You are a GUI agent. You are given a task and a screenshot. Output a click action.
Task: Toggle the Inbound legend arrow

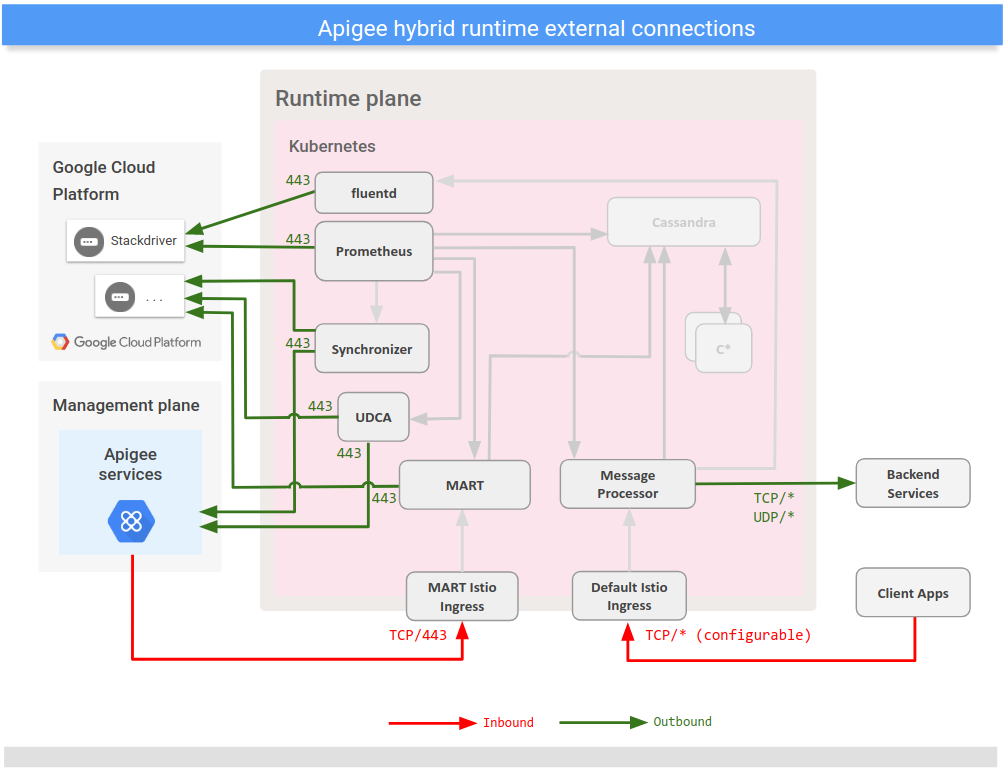(x=430, y=722)
